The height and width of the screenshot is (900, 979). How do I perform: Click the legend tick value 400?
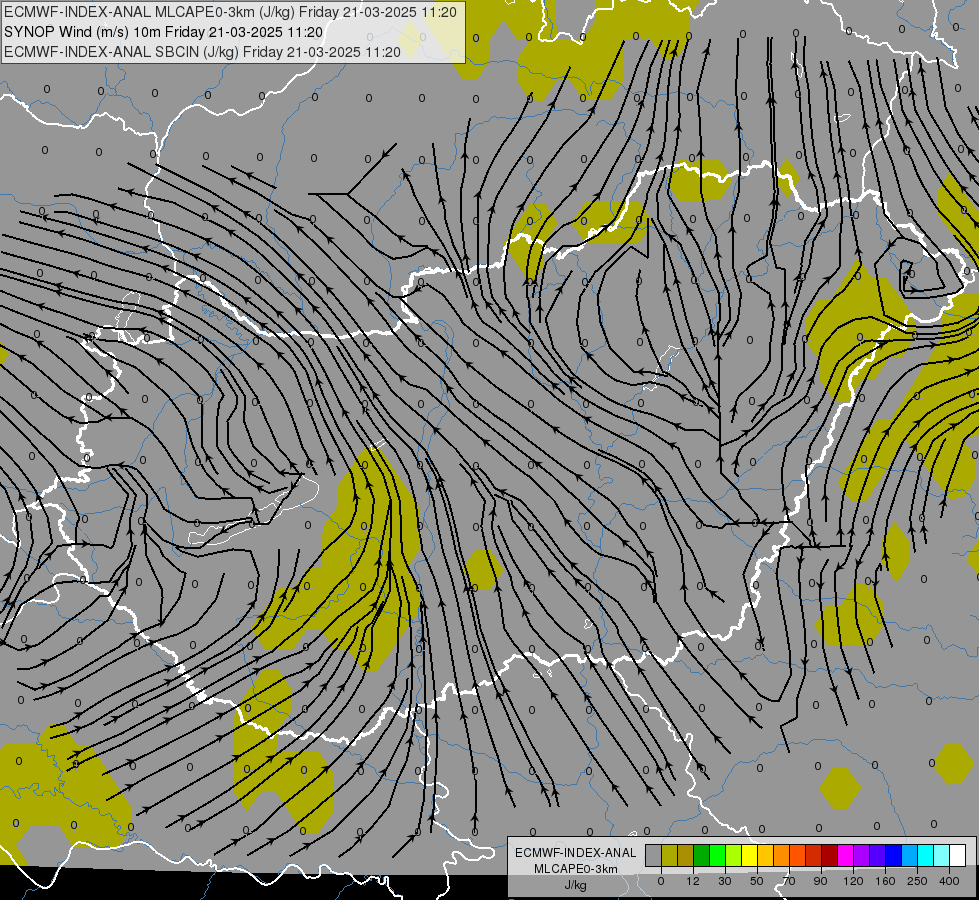click(x=949, y=881)
